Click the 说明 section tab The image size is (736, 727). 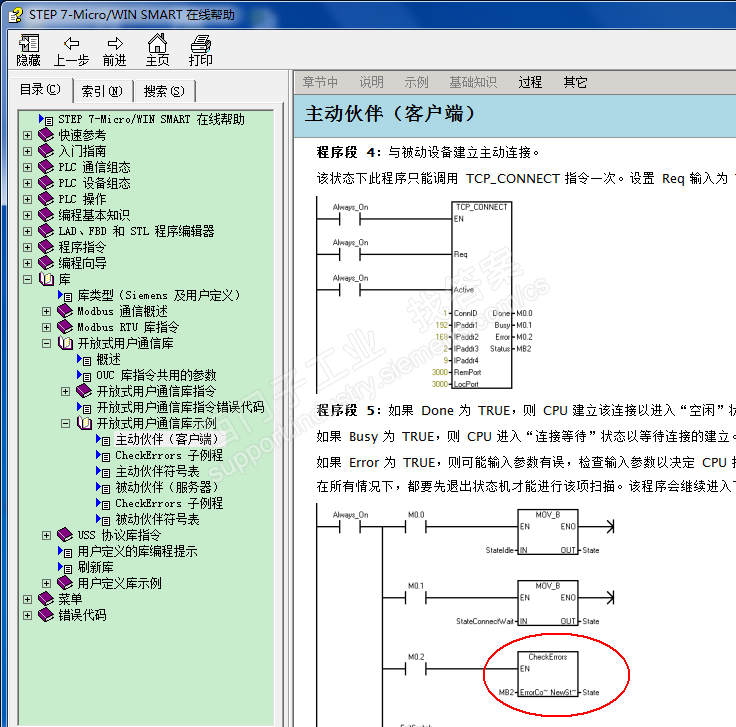tap(371, 82)
